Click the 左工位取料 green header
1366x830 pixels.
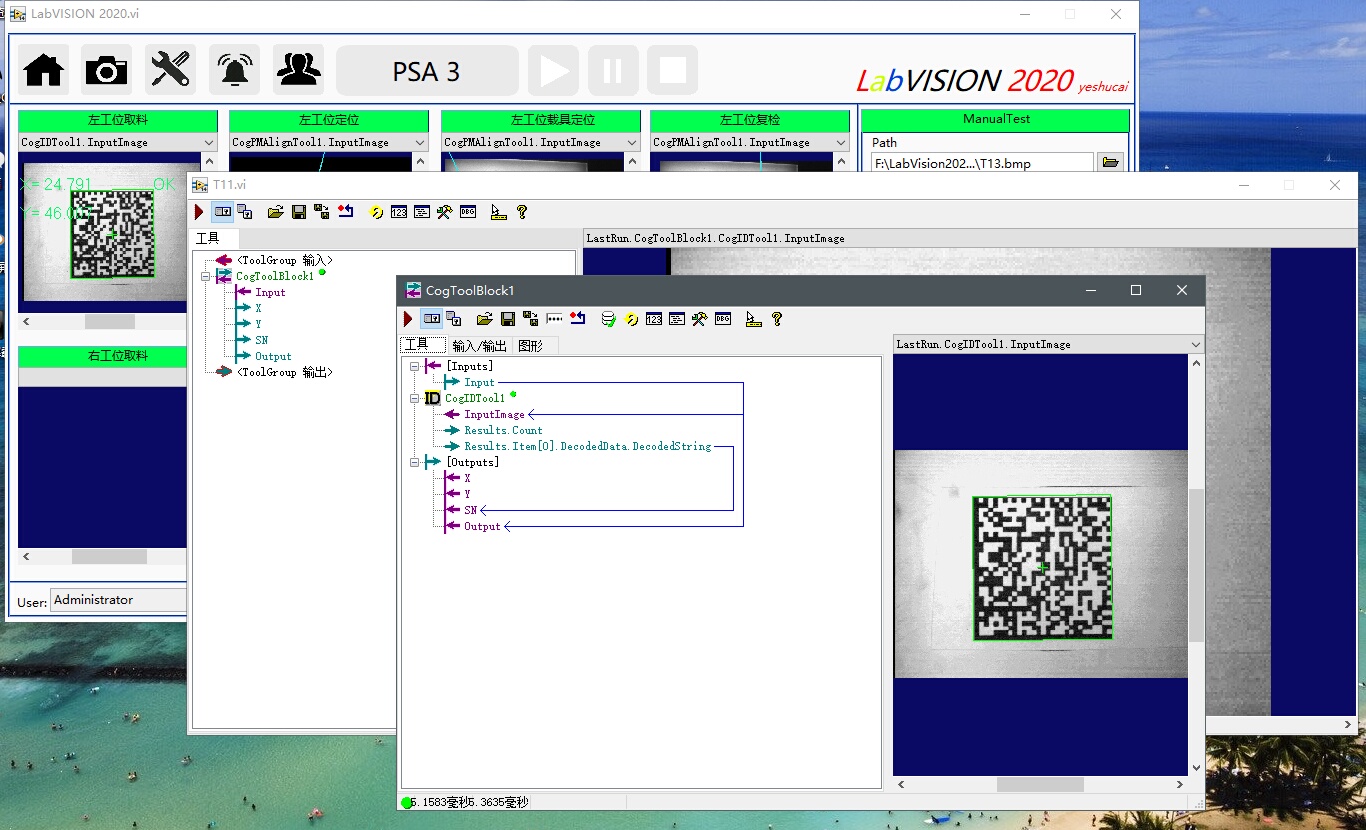(118, 120)
